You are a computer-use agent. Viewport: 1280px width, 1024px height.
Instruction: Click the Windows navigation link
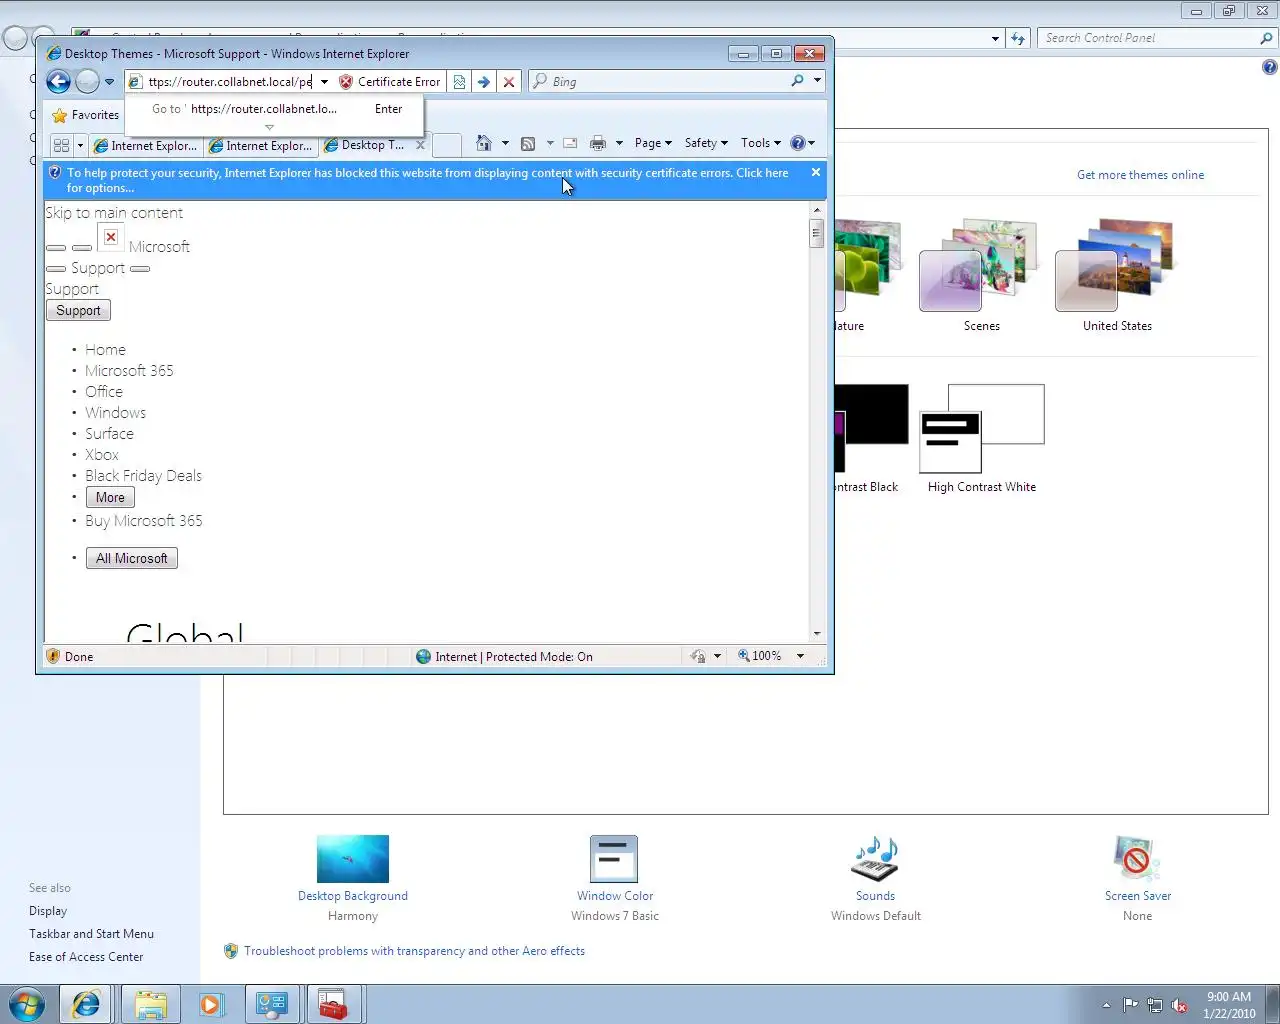(x=115, y=413)
